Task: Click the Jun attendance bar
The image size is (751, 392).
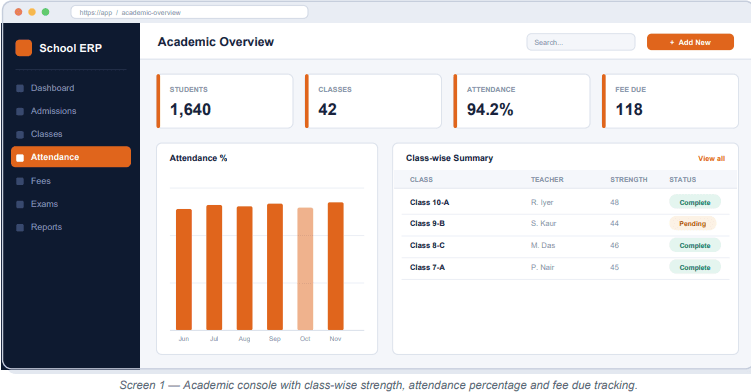Action: point(184,270)
